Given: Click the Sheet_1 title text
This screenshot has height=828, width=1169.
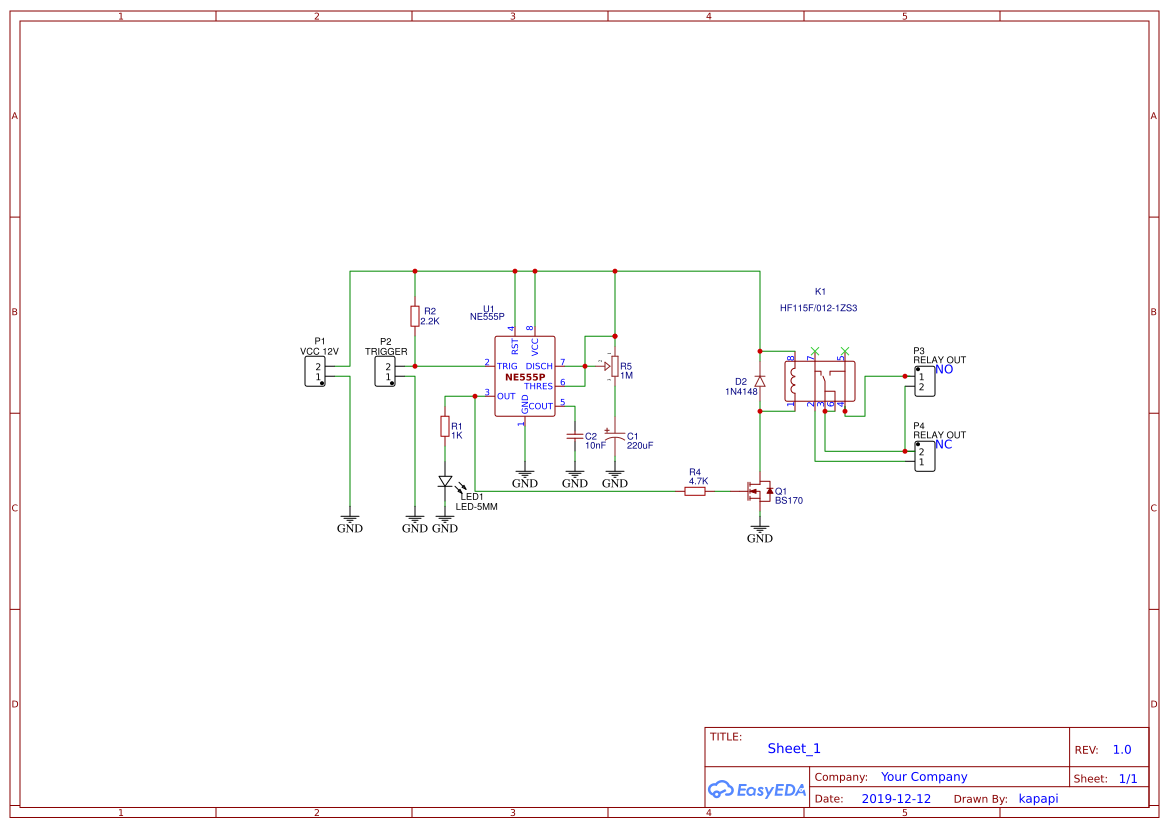Looking at the screenshot, I should 792,748.
